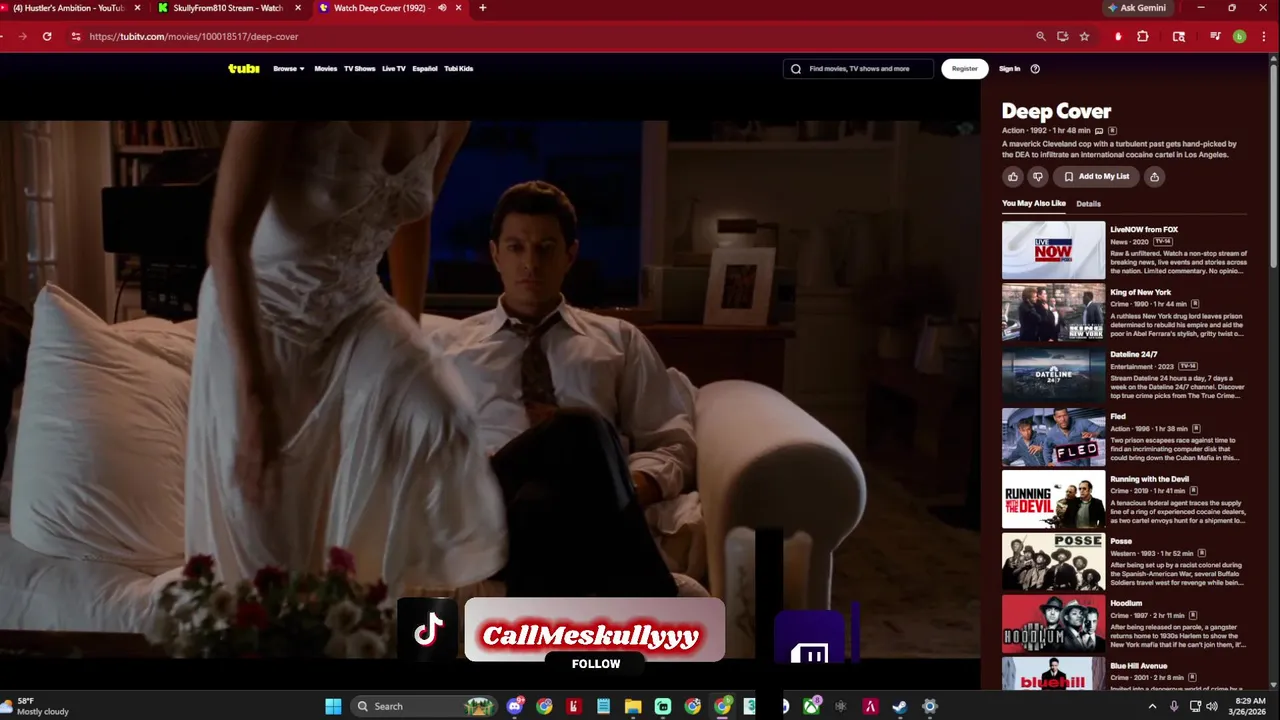Click the closed captions icon beside runtime
Image resolution: width=1280 pixels, height=720 pixels.
pos(1099,131)
